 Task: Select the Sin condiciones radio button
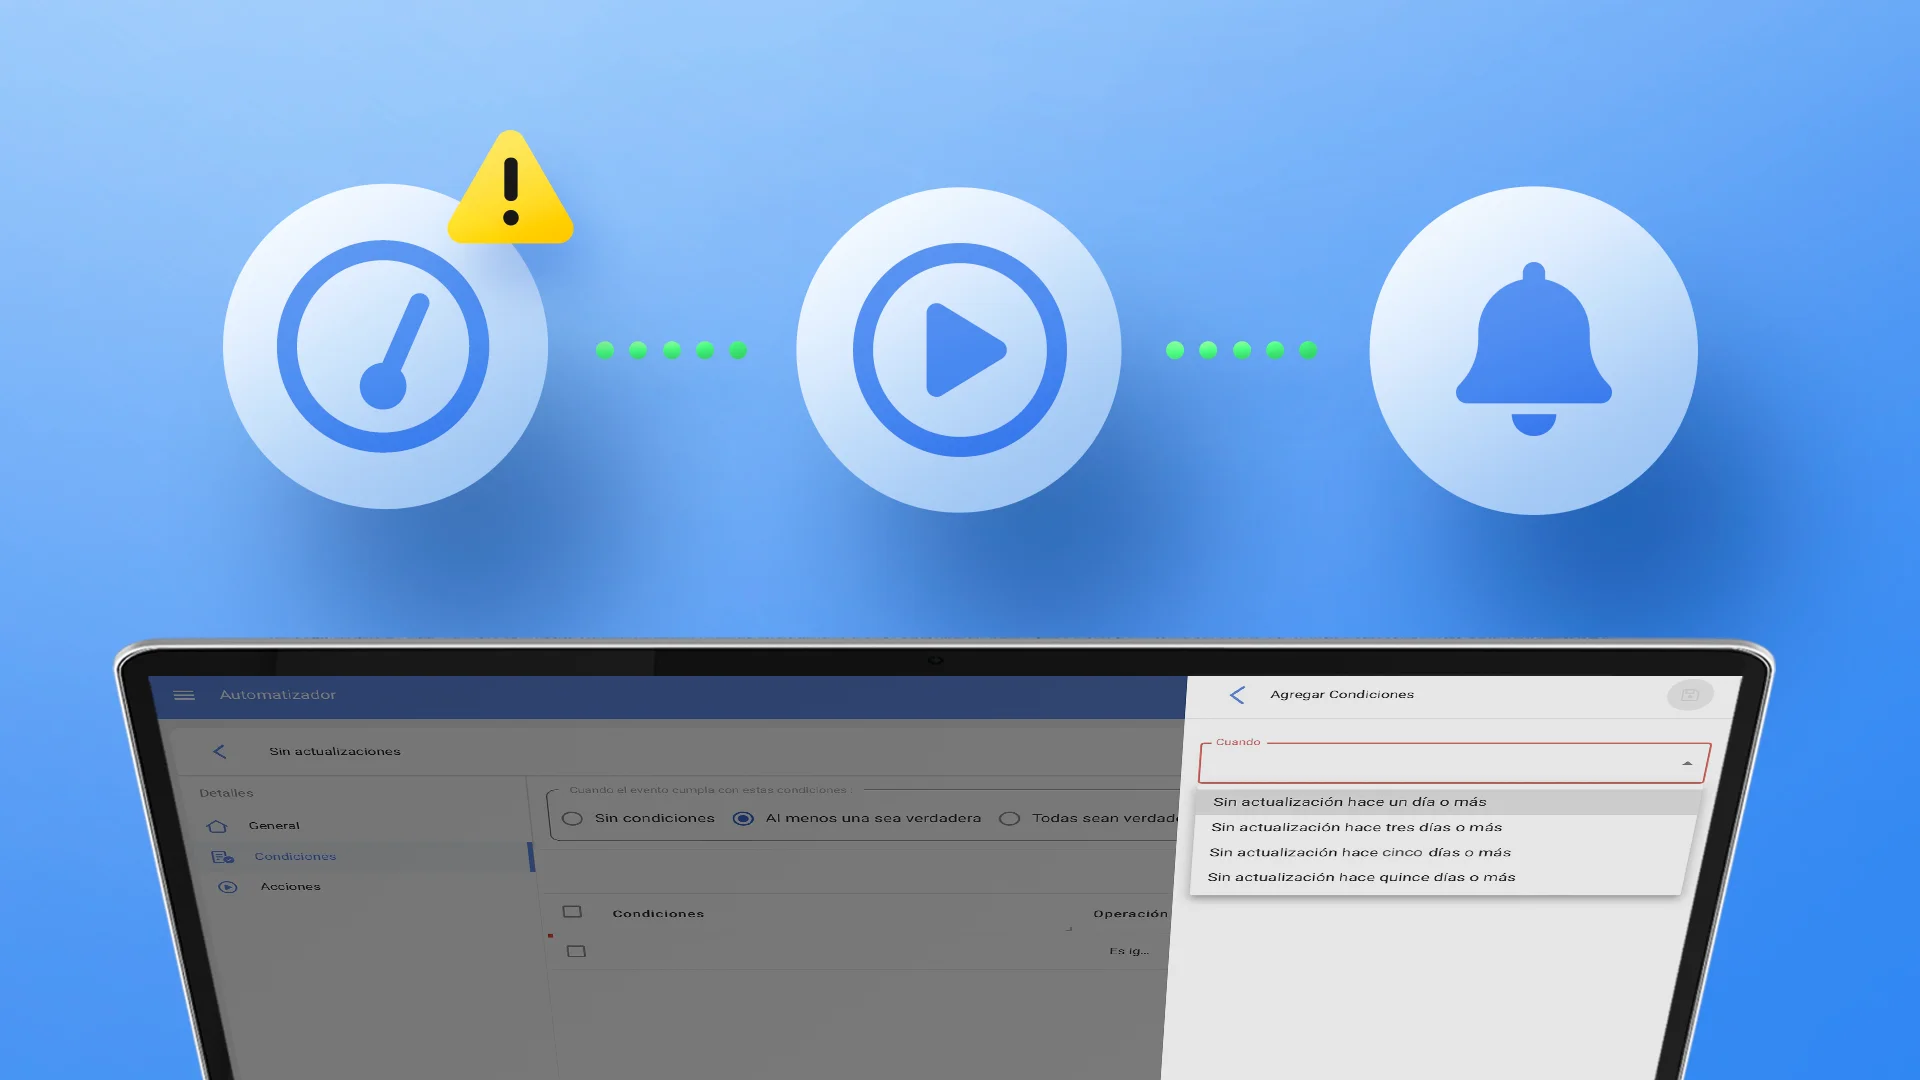coord(572,818)
